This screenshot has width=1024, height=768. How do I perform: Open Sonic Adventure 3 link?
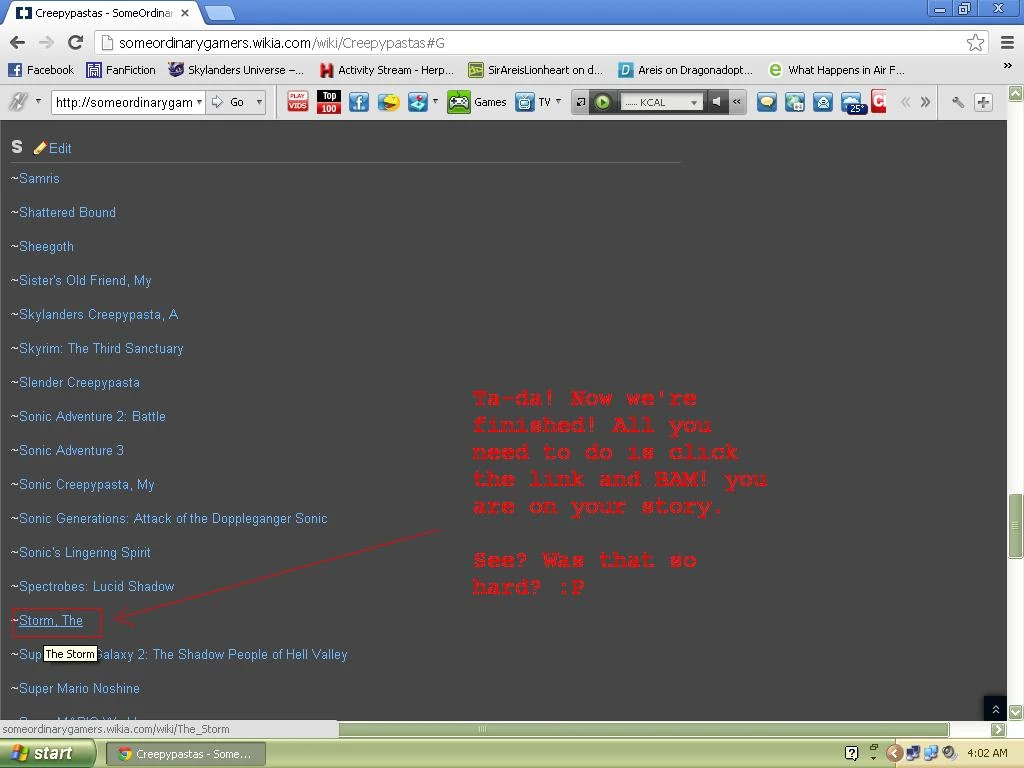click(71, 450)
